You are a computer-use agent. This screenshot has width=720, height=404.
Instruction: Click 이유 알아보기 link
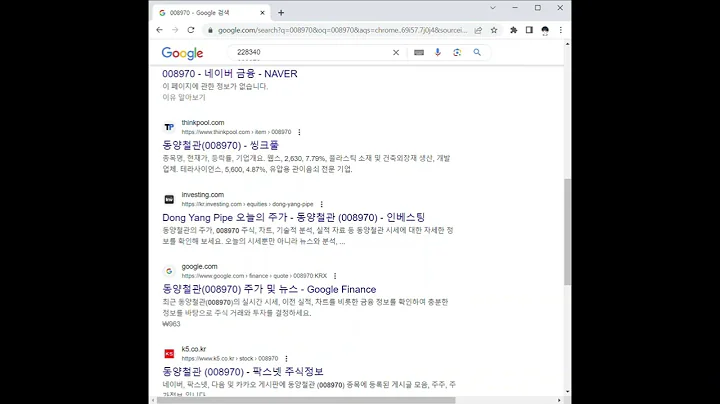[184, 97]
